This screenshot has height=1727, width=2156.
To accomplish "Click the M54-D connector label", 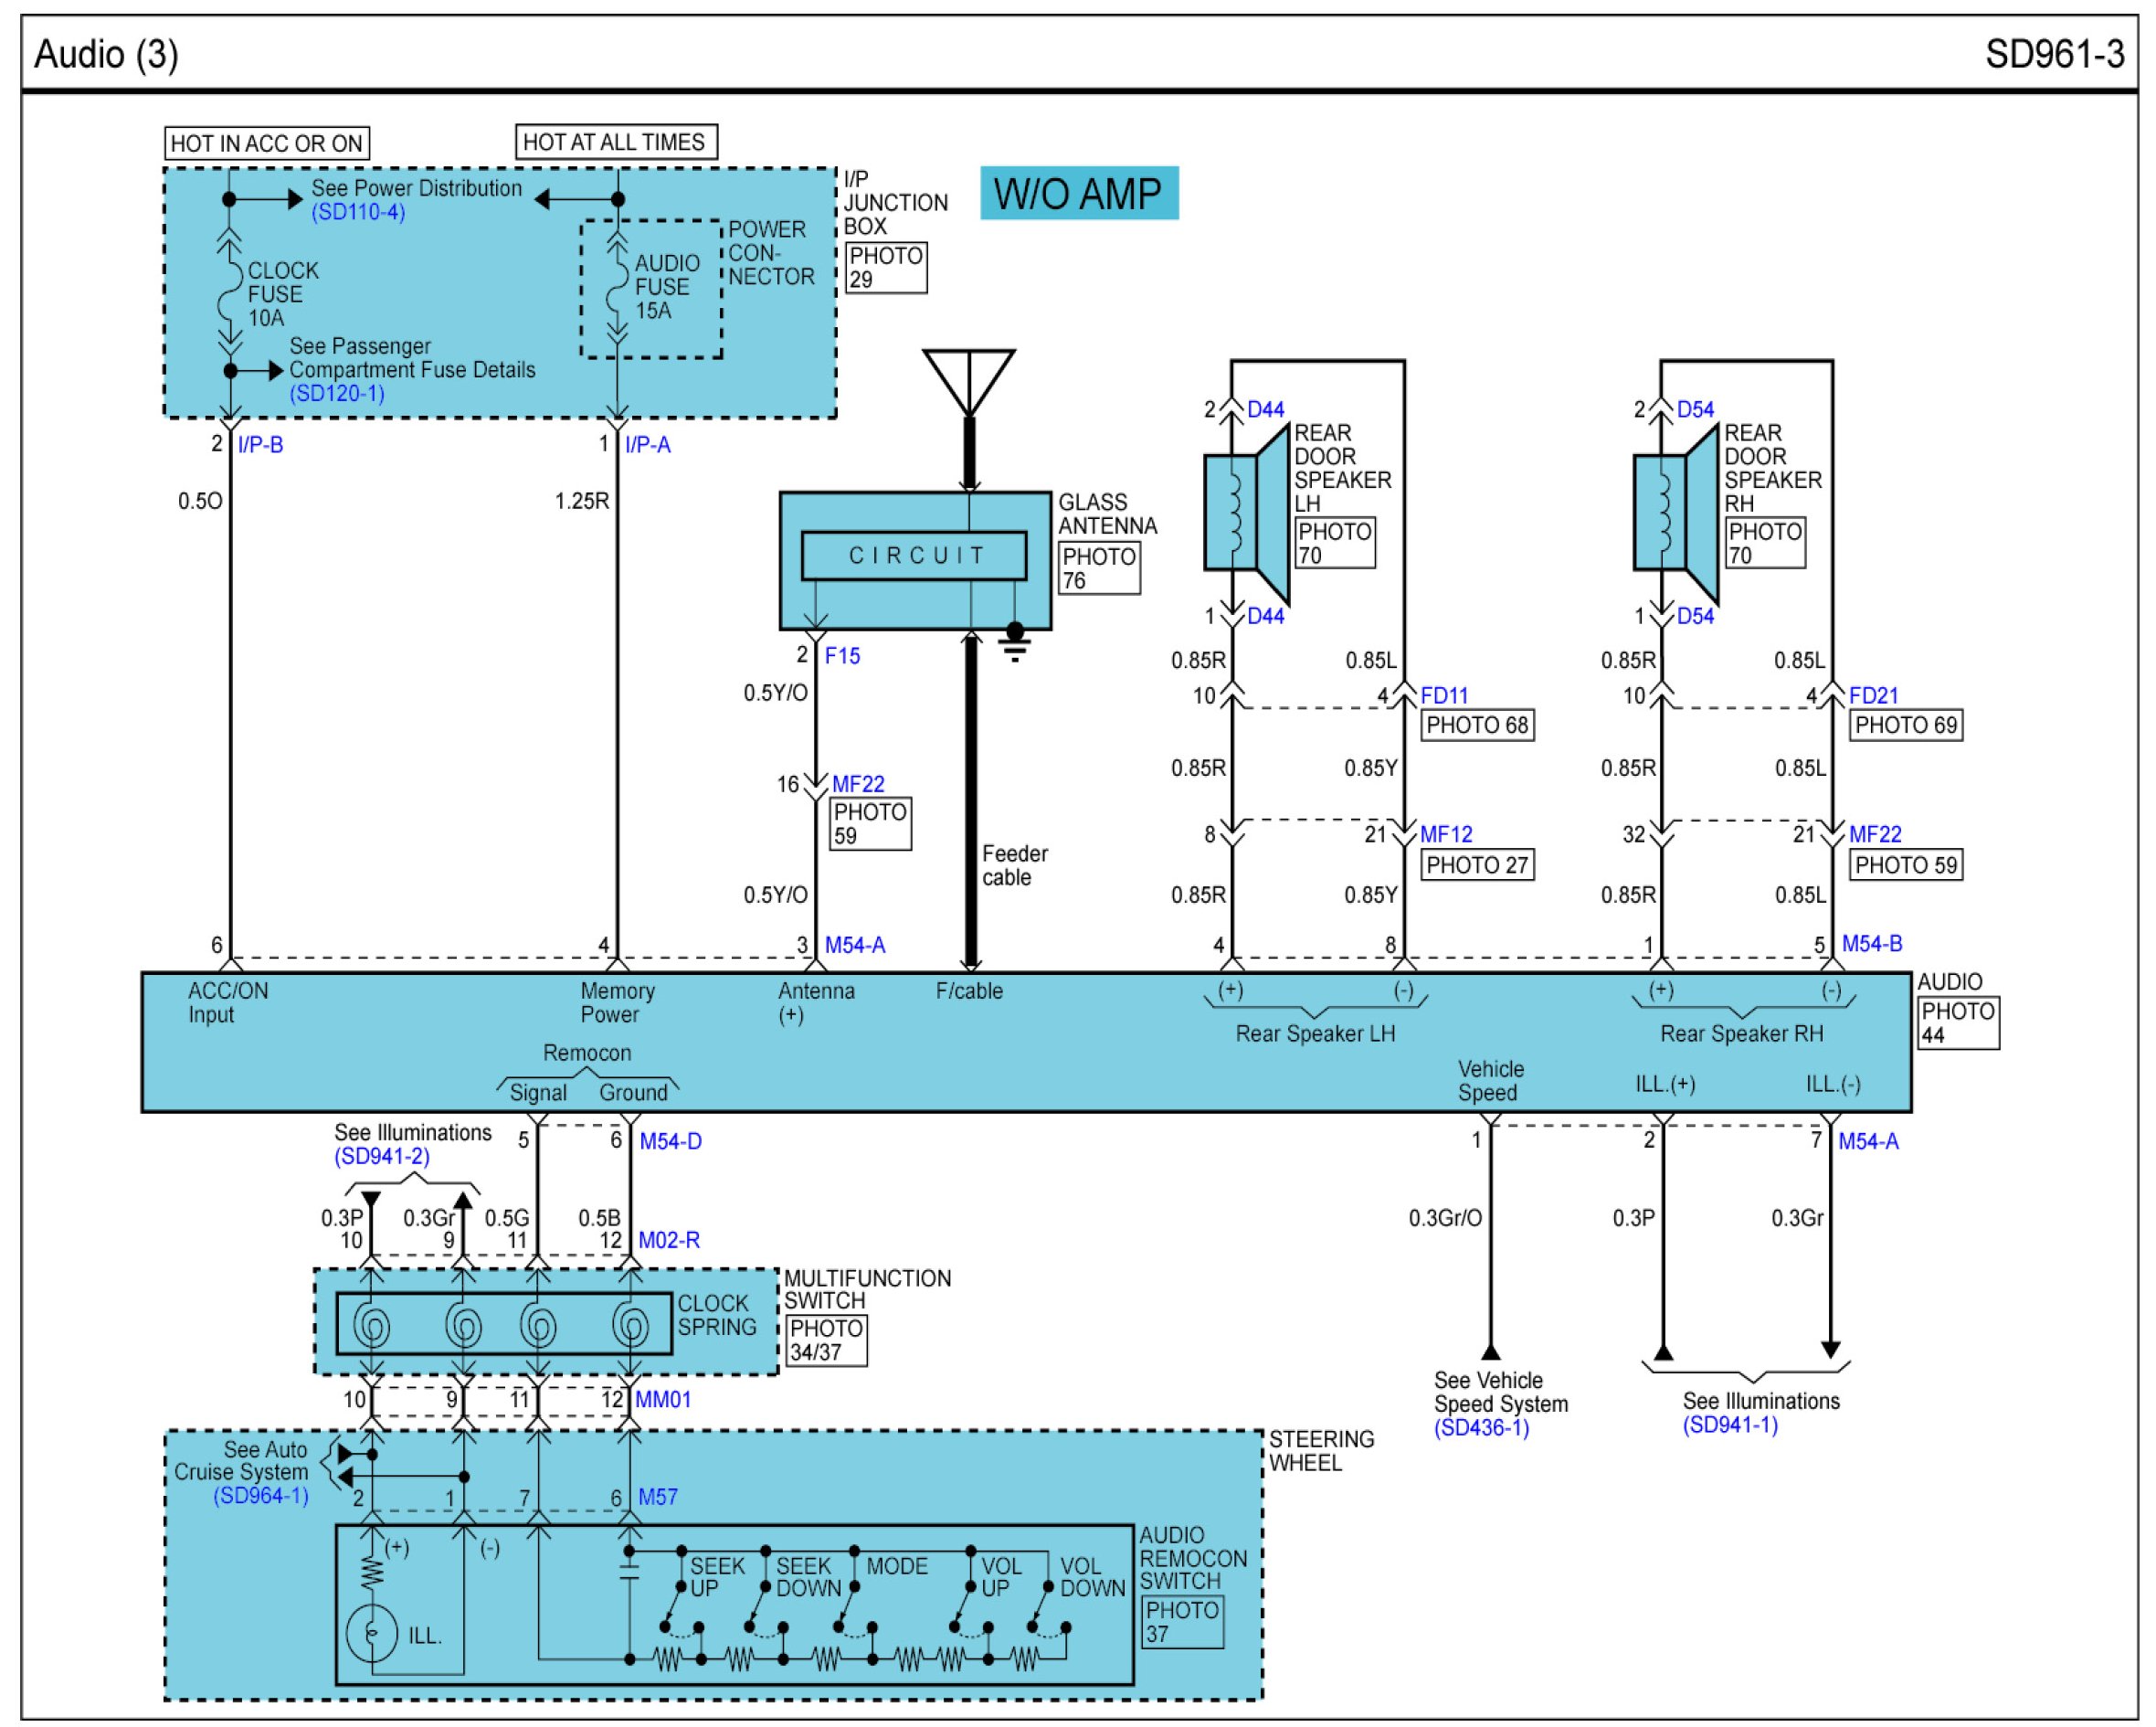I will 670,1140.
